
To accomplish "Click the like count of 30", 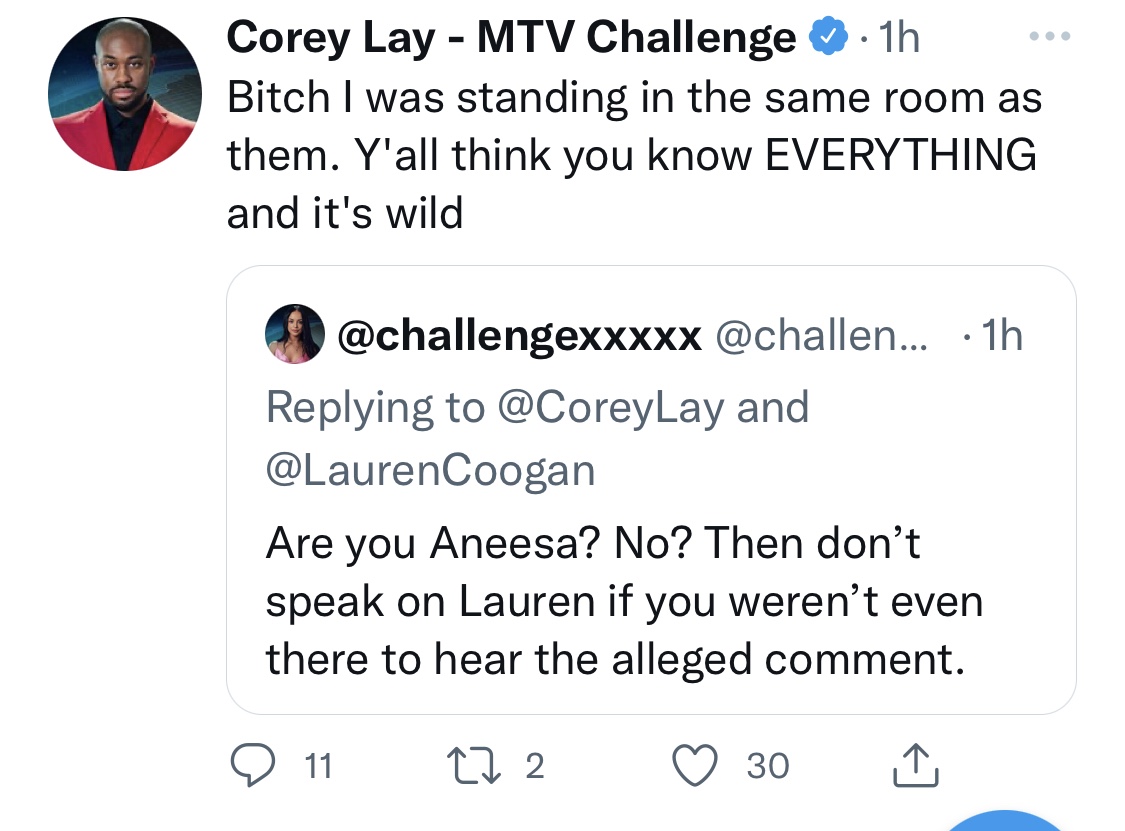I will click(767, 767).
